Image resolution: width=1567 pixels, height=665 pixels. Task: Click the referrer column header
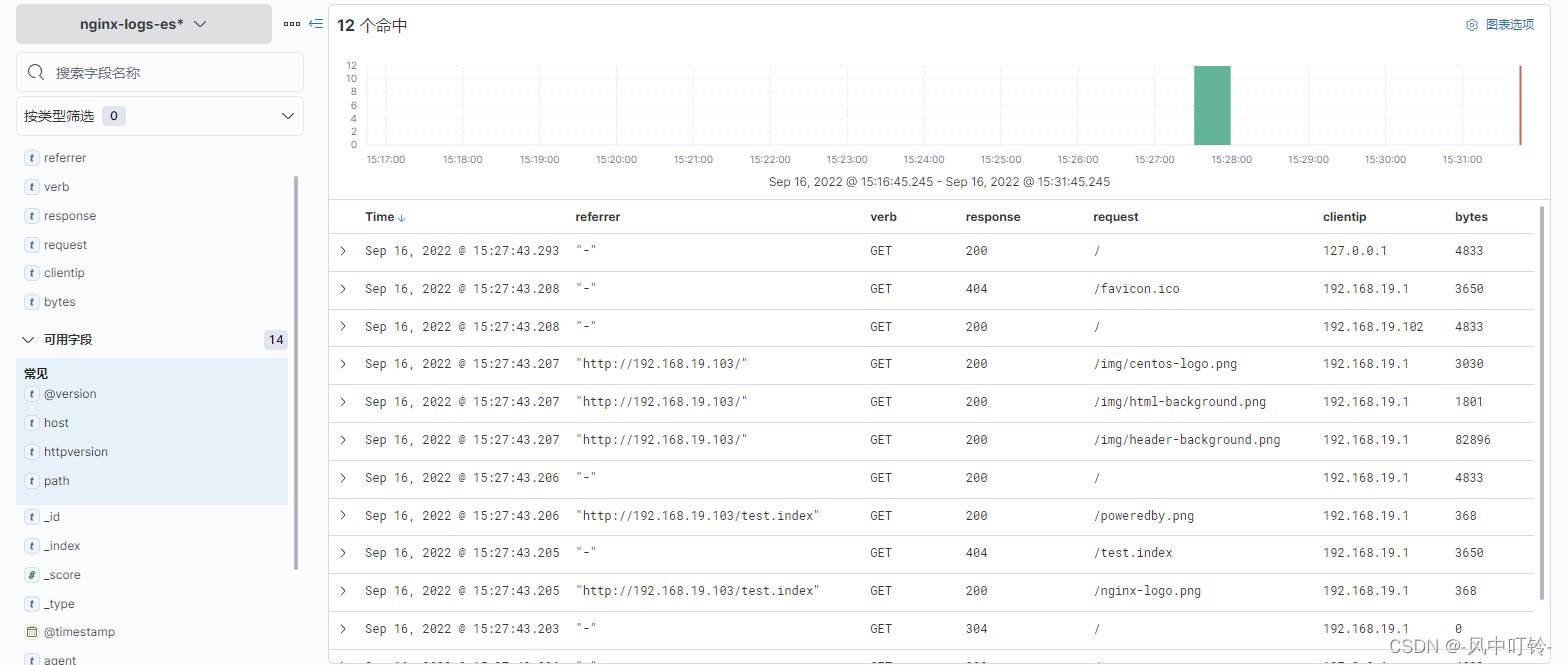(x=598, y=217)
